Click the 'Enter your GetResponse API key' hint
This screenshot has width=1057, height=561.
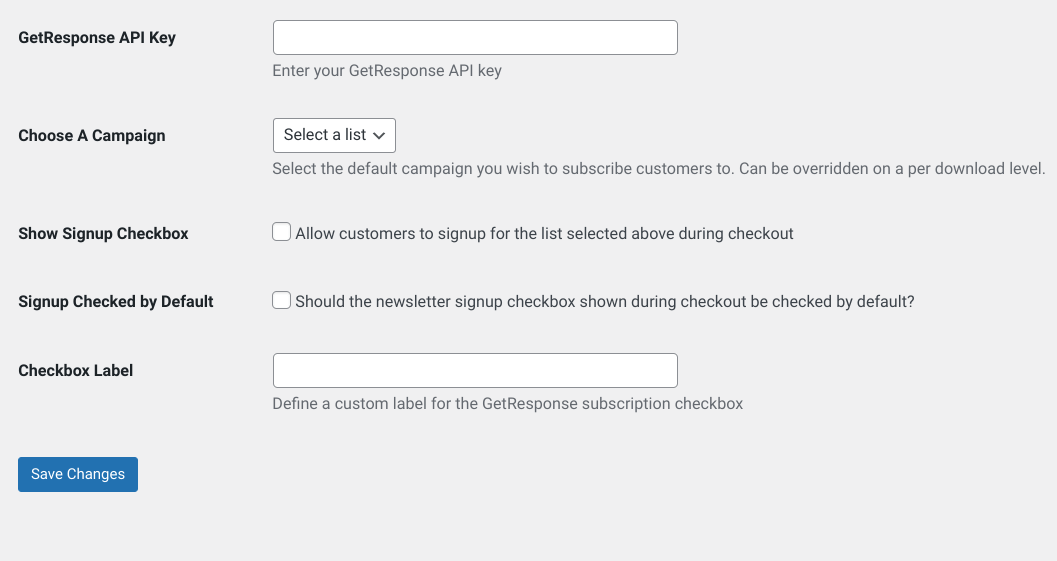pos(387,71)
